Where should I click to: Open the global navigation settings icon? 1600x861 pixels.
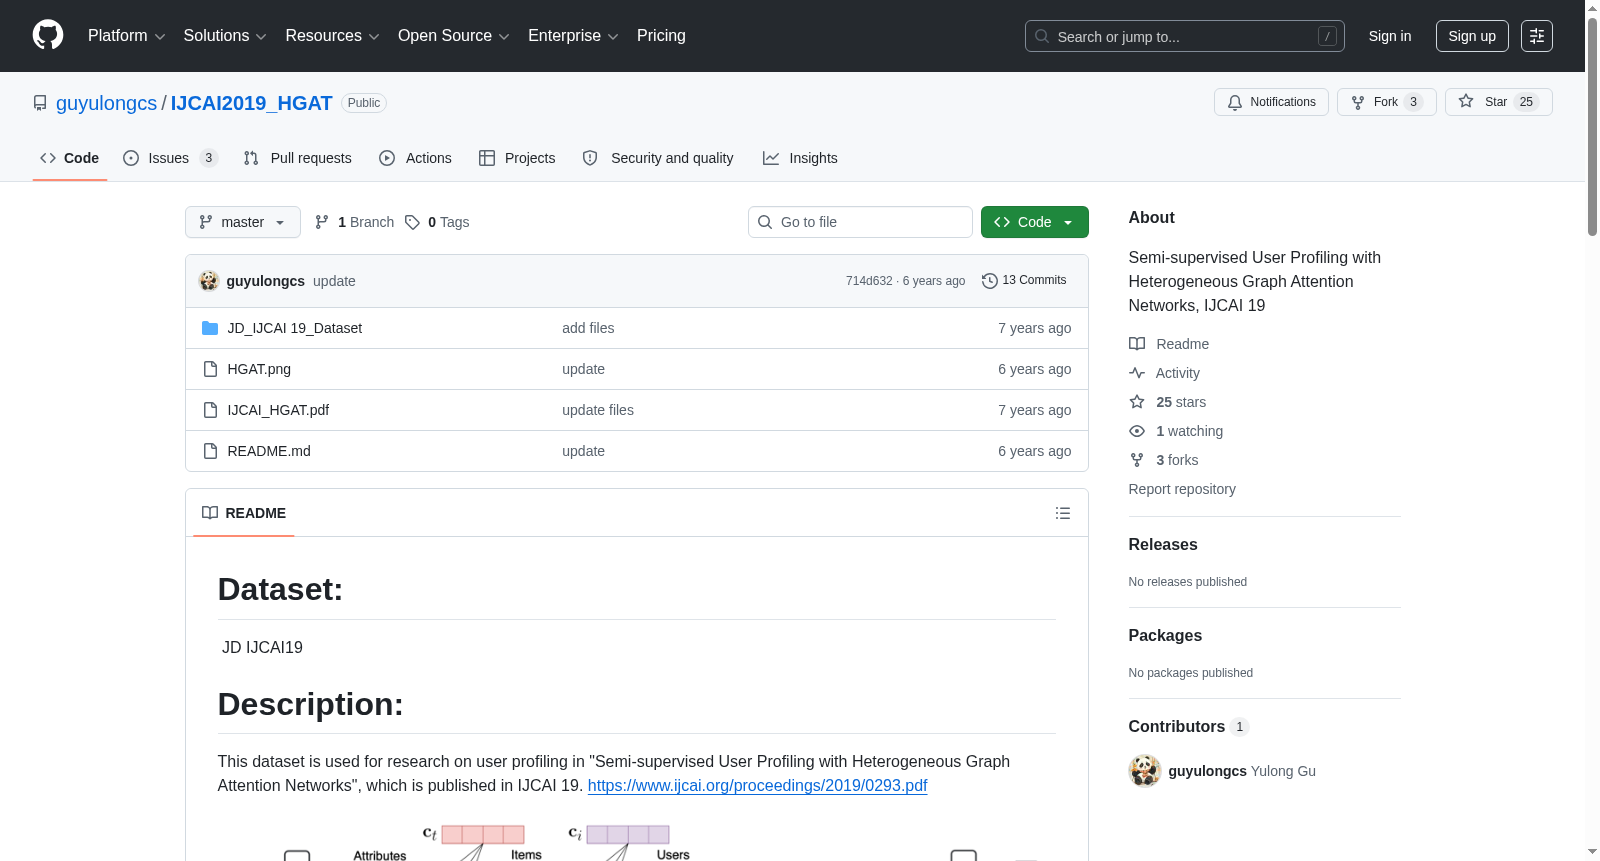pos(1537,36)
